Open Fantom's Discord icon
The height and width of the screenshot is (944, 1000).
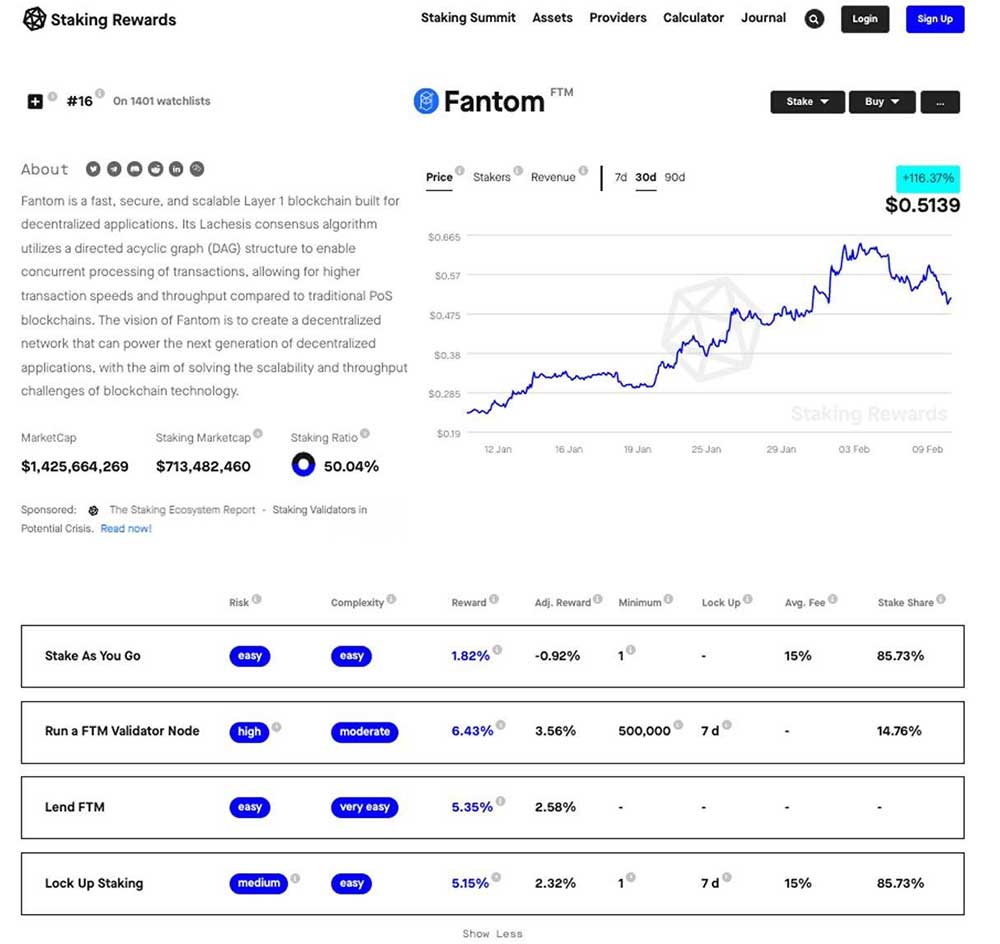point(135,169)
